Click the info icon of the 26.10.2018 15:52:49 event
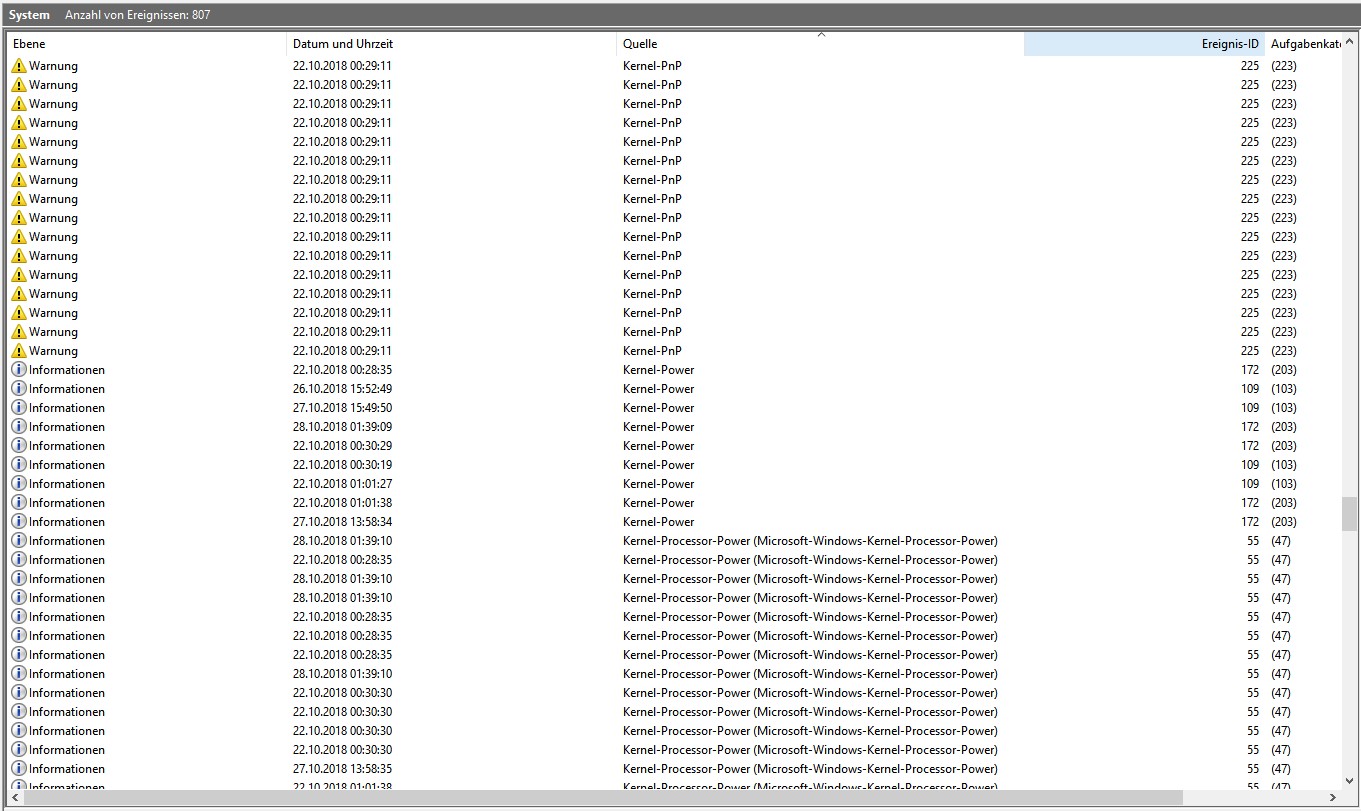This screenshot has height=811, width=1361. point(19,389)
